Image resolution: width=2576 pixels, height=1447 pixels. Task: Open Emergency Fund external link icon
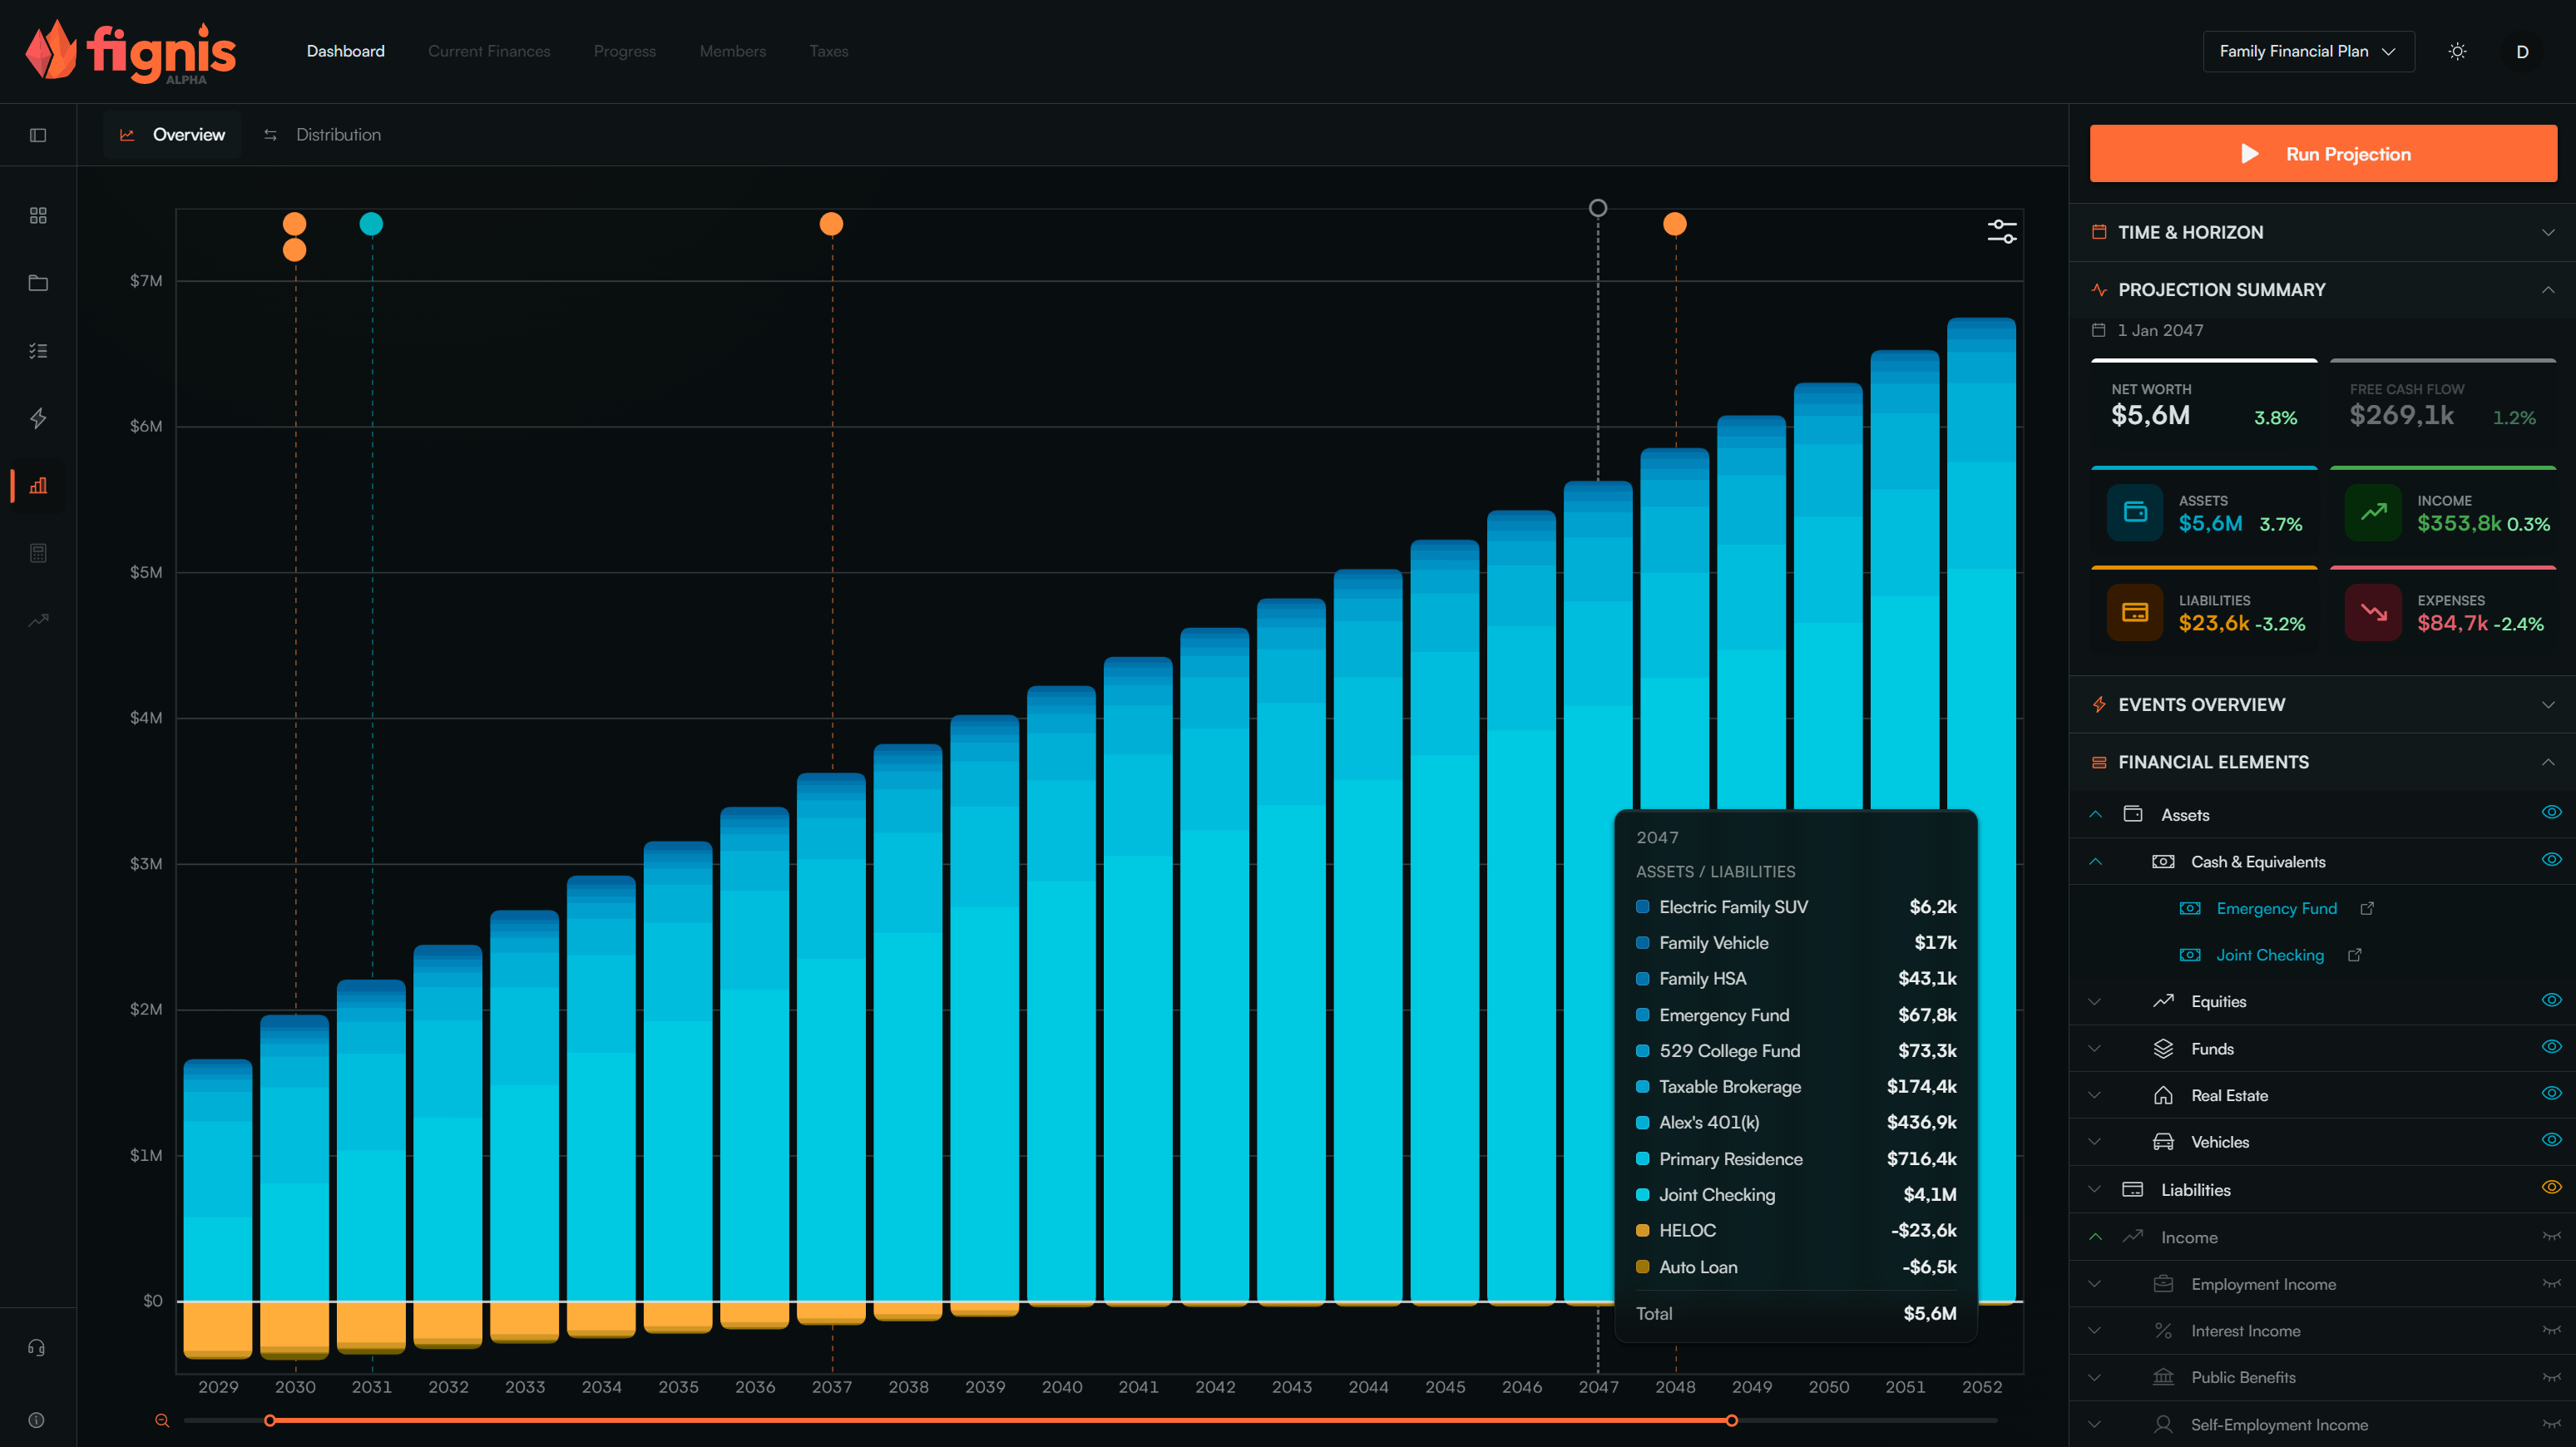coord(2367,908)
